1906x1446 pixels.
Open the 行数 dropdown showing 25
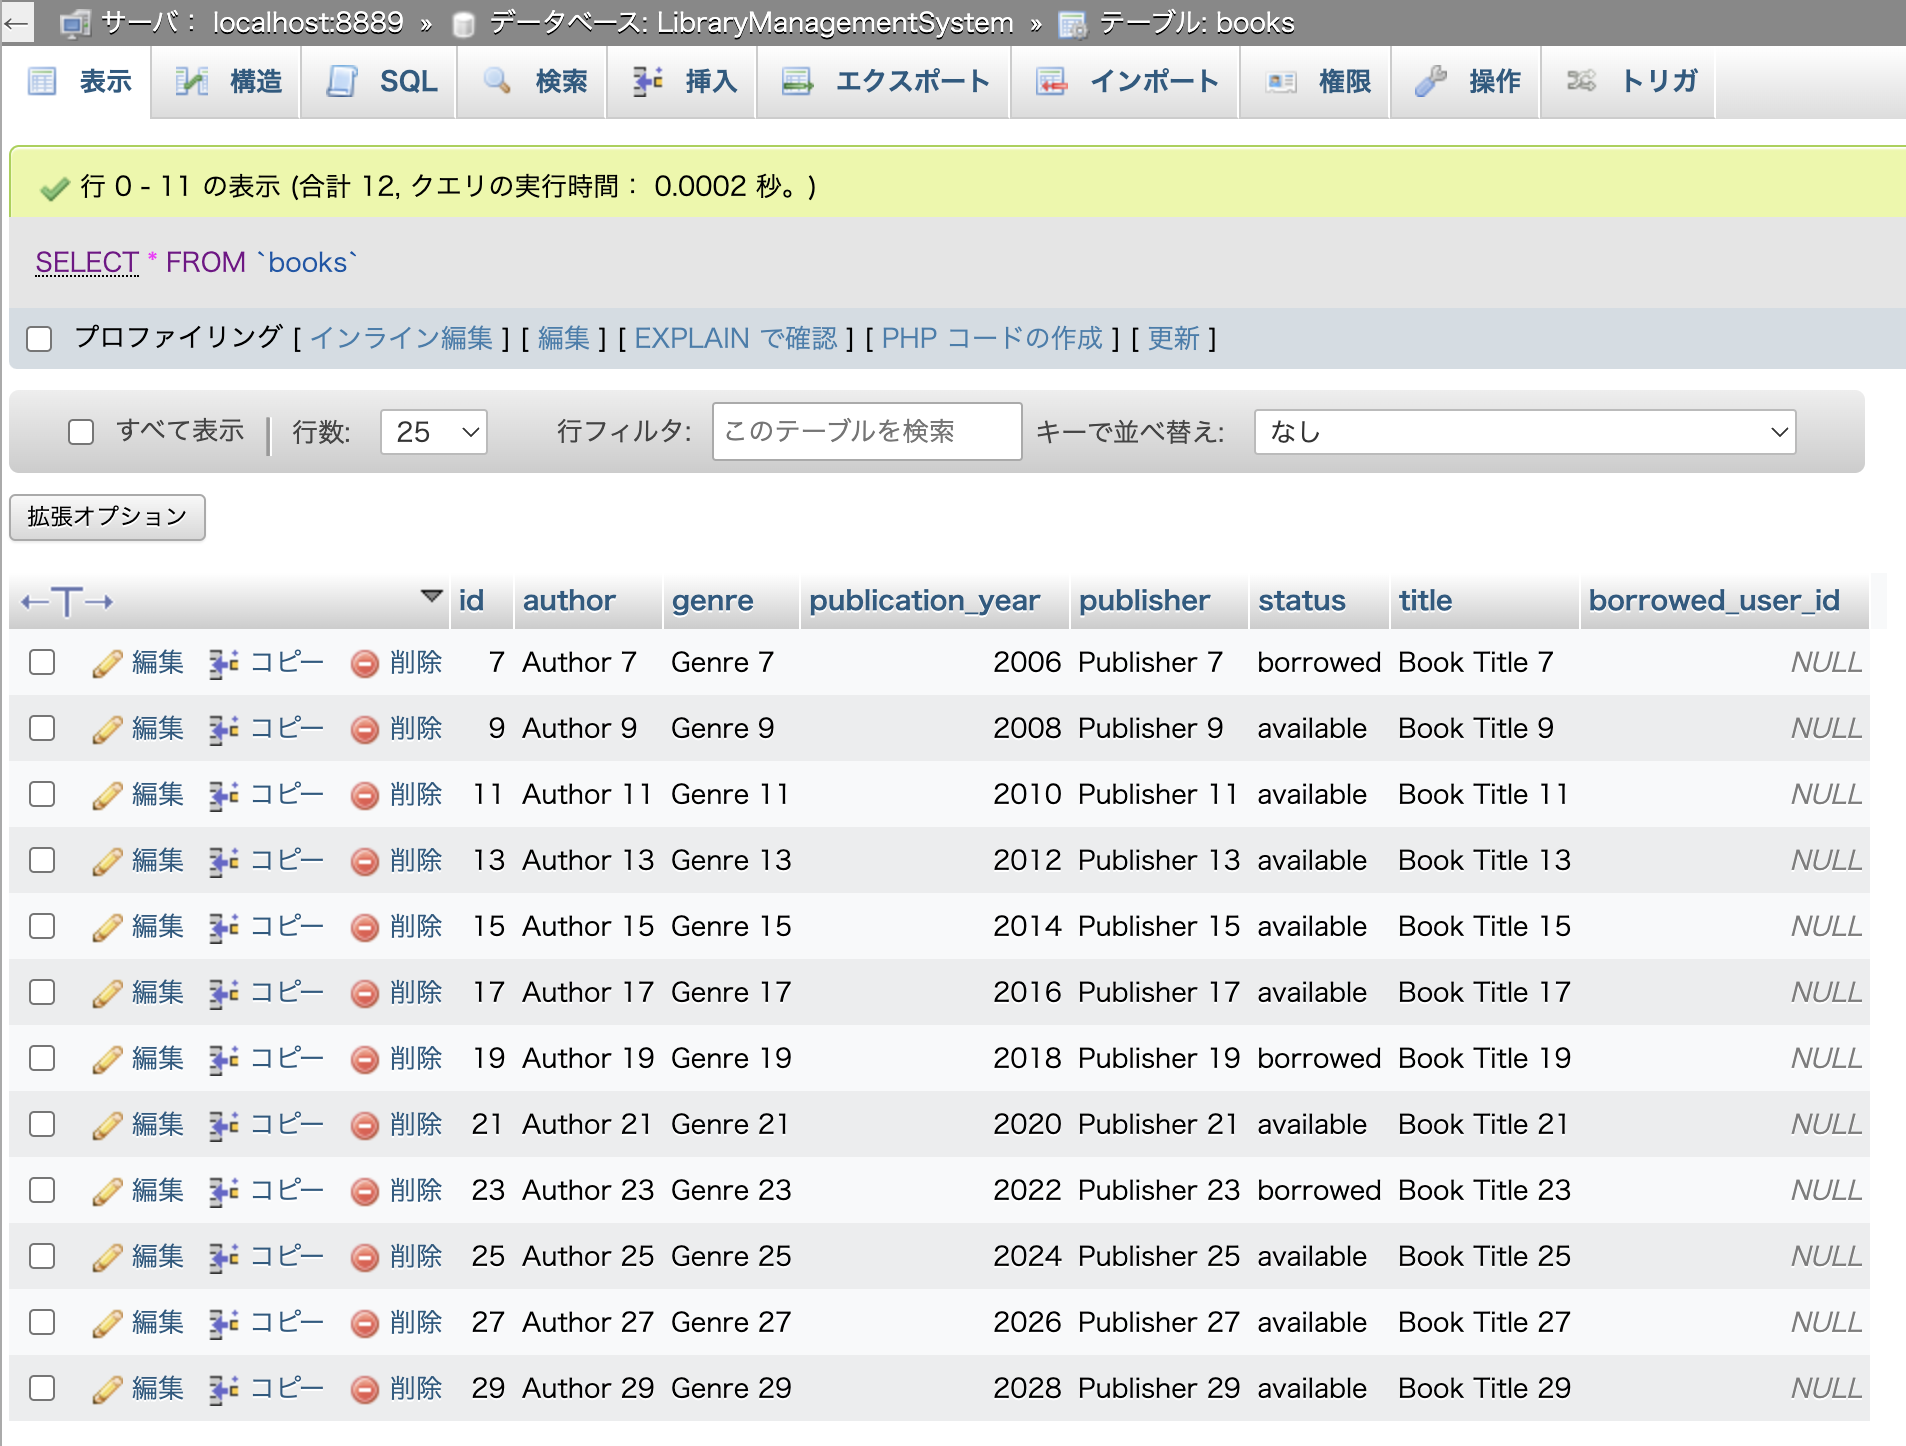tap(433, 431)
